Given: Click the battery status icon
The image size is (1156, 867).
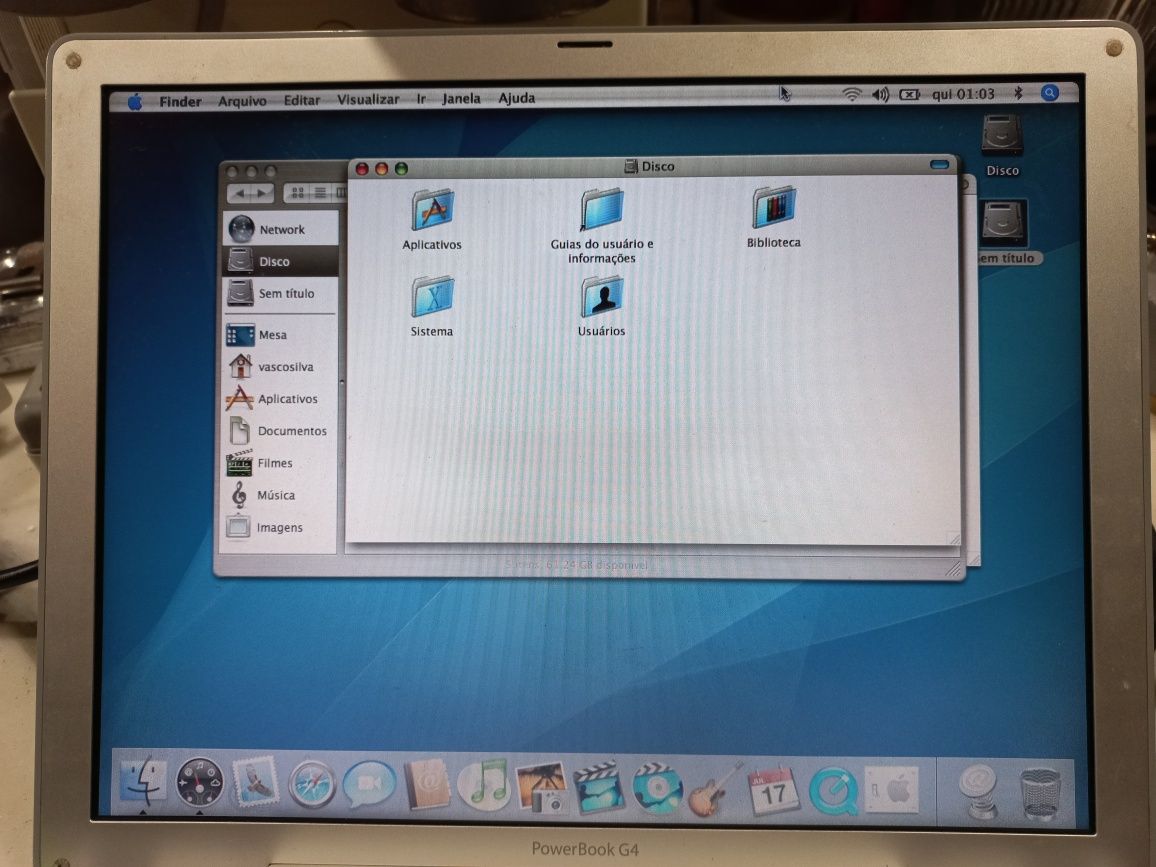Looking at the screenshot, I should [910, 94].
